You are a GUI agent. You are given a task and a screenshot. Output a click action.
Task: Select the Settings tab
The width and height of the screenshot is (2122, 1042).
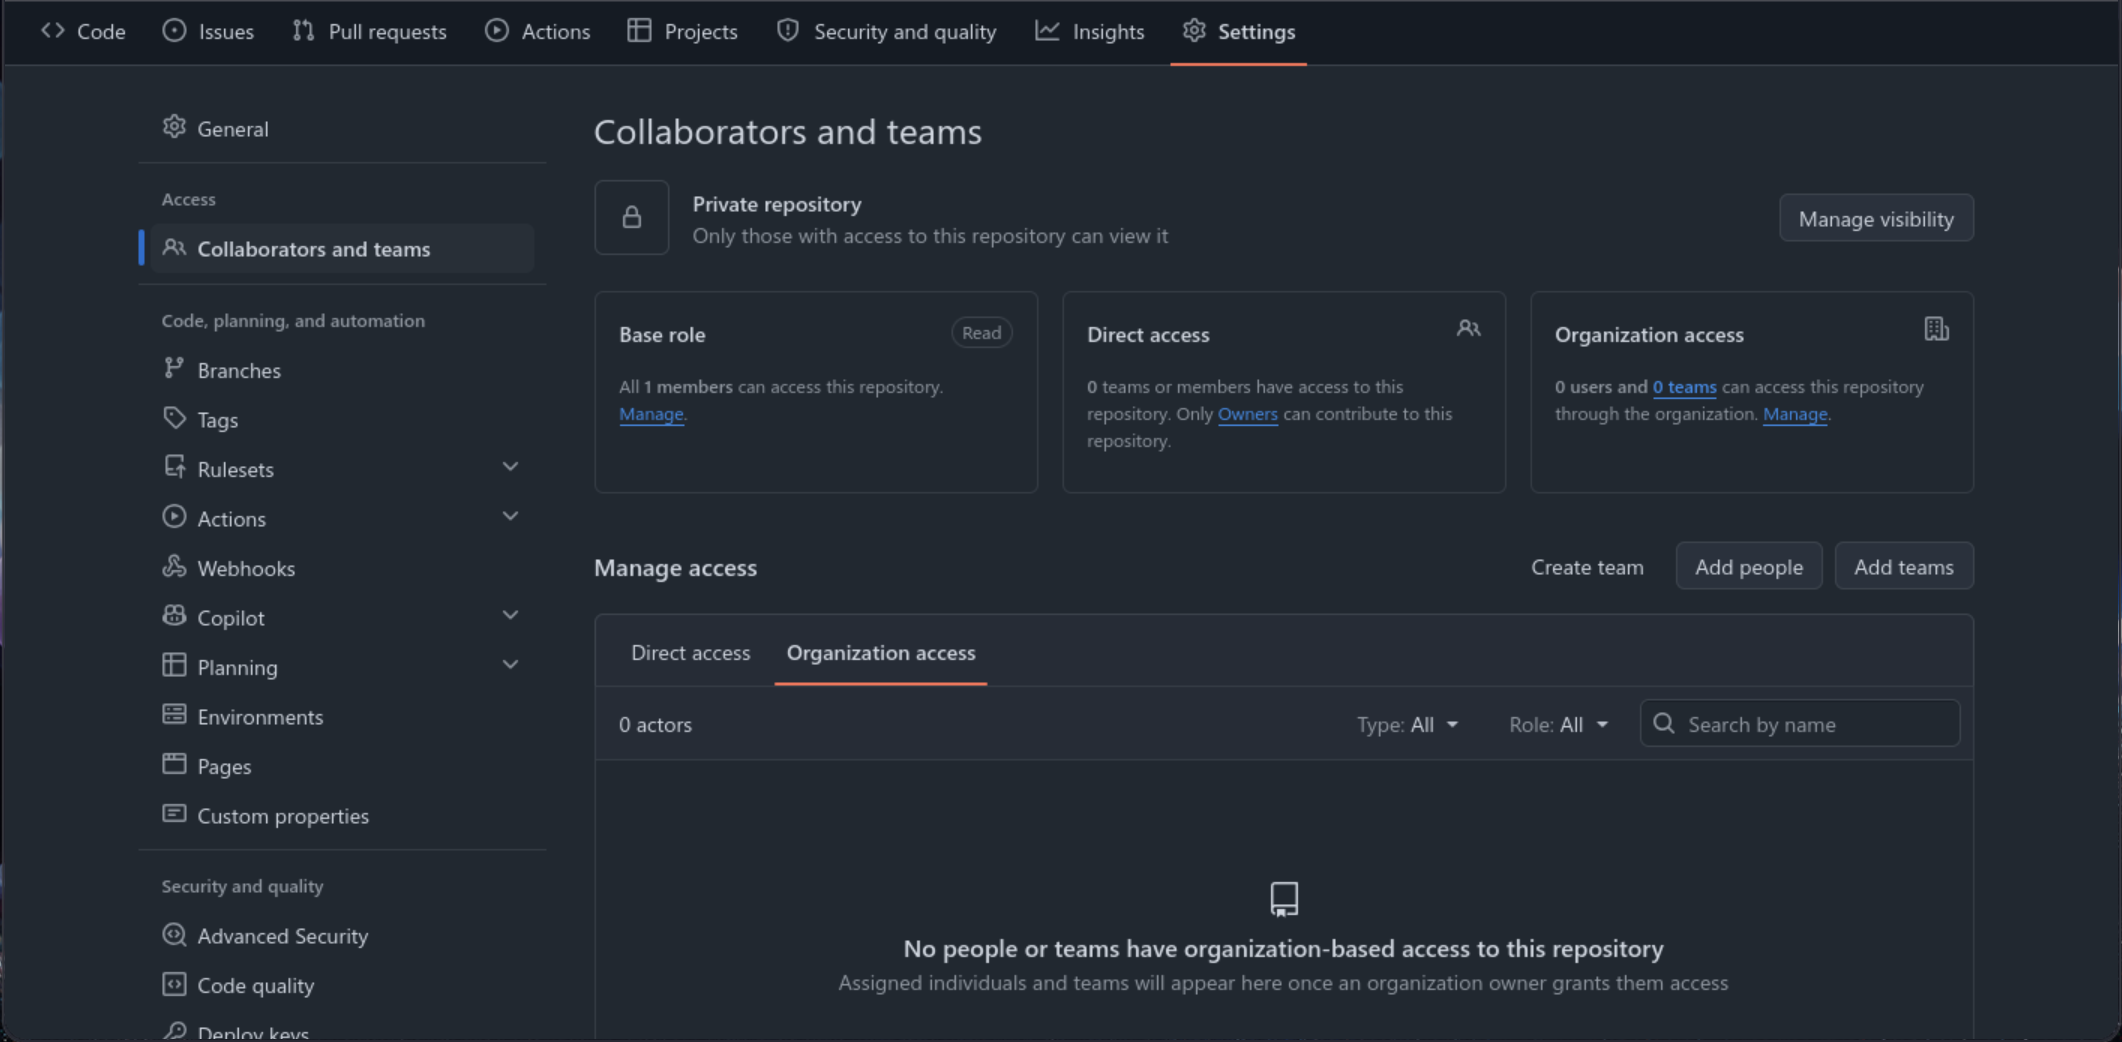click(x=1238, y=32)
